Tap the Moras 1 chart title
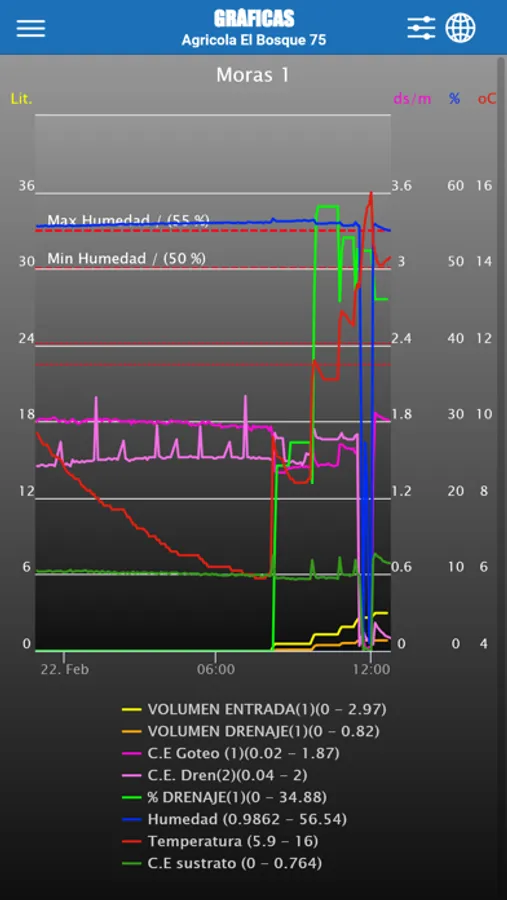Screen dimensions: 507x900 point(253,75)
